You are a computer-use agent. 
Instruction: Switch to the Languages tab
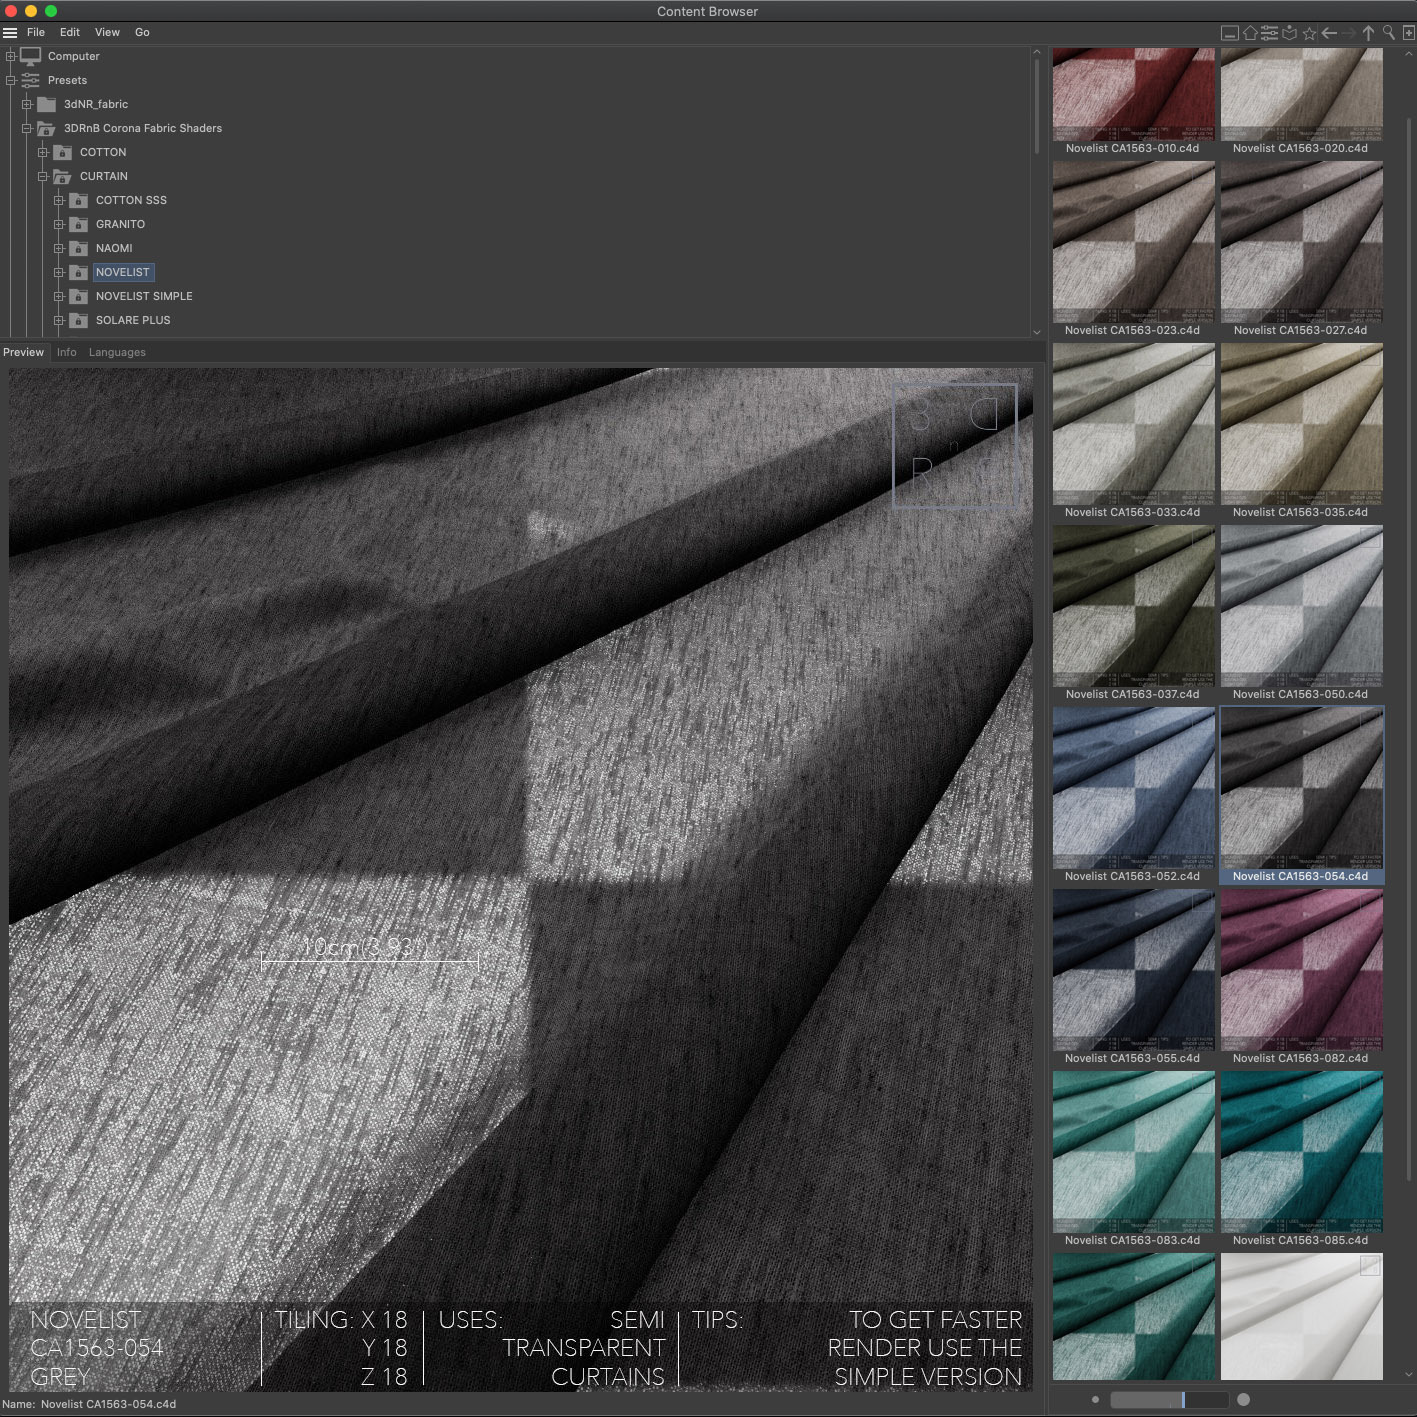(117, 353)
